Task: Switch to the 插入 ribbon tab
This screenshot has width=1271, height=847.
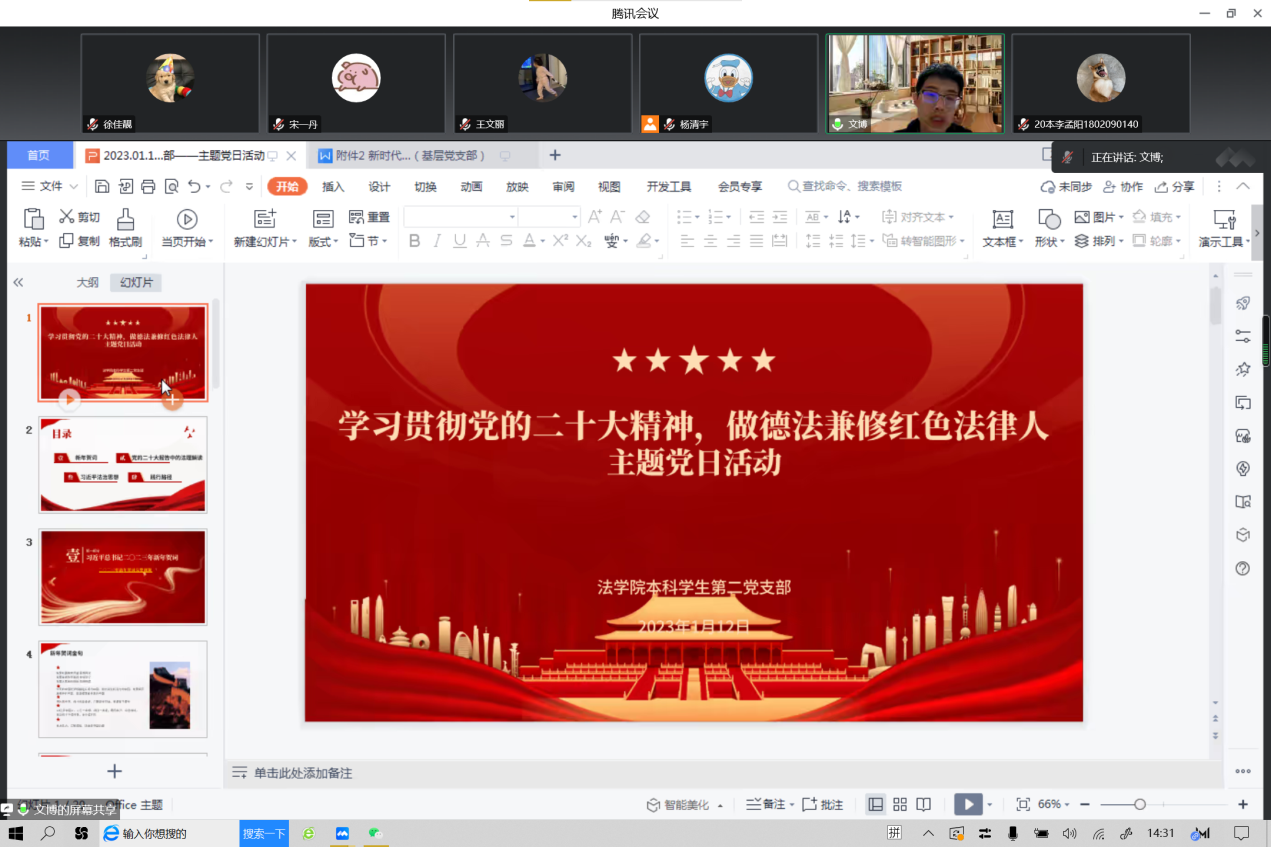Action: (333, 186)
